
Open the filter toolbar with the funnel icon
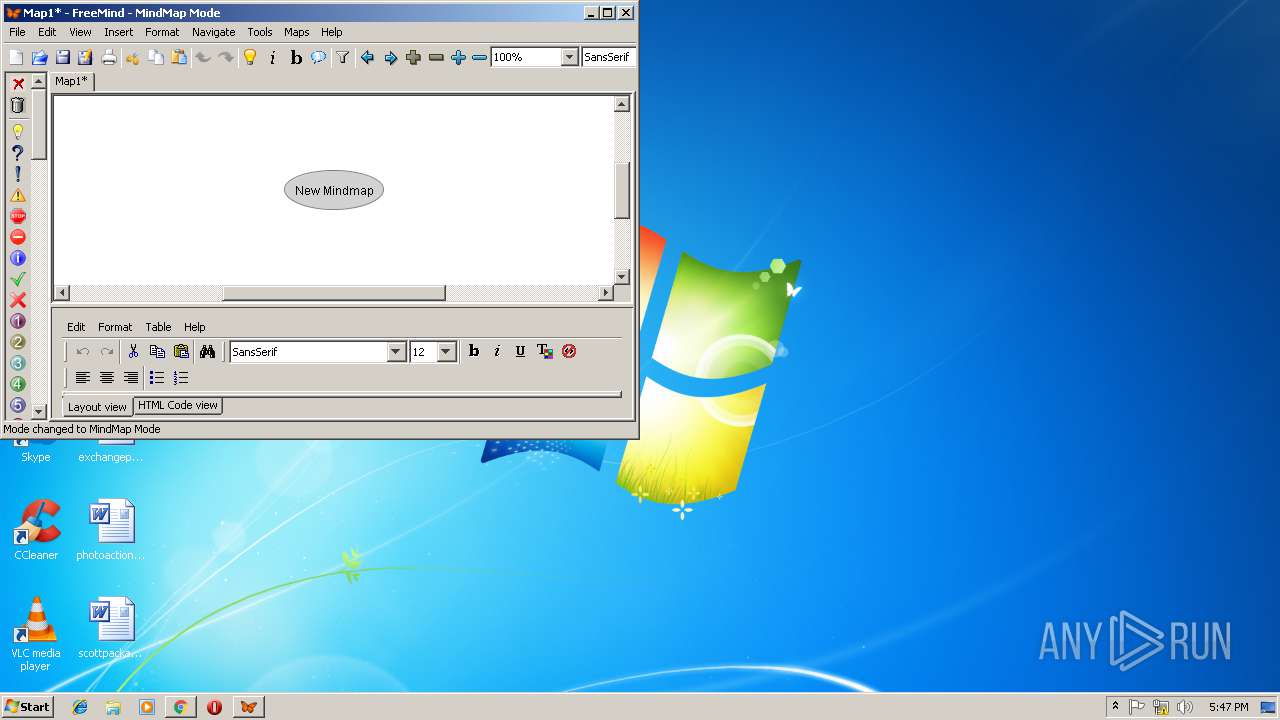click(x=343, y=57)
